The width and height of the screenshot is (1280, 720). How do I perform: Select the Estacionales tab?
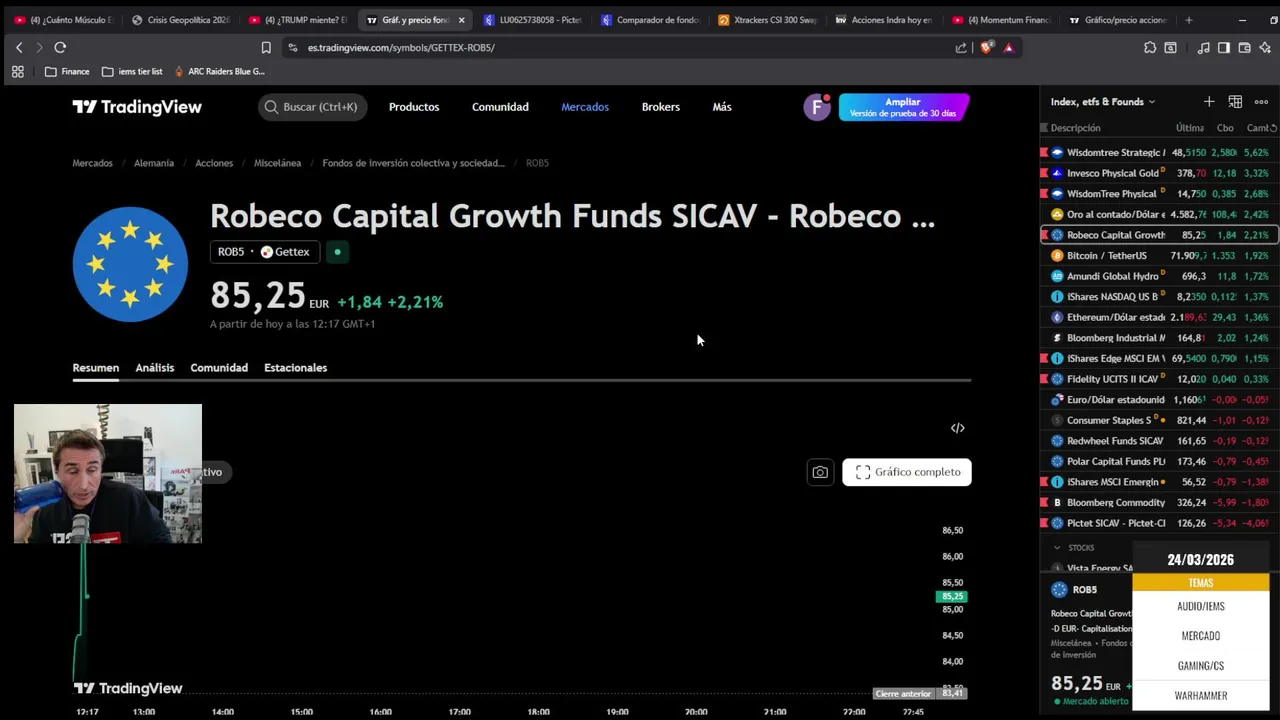click(x=295, y=368)
